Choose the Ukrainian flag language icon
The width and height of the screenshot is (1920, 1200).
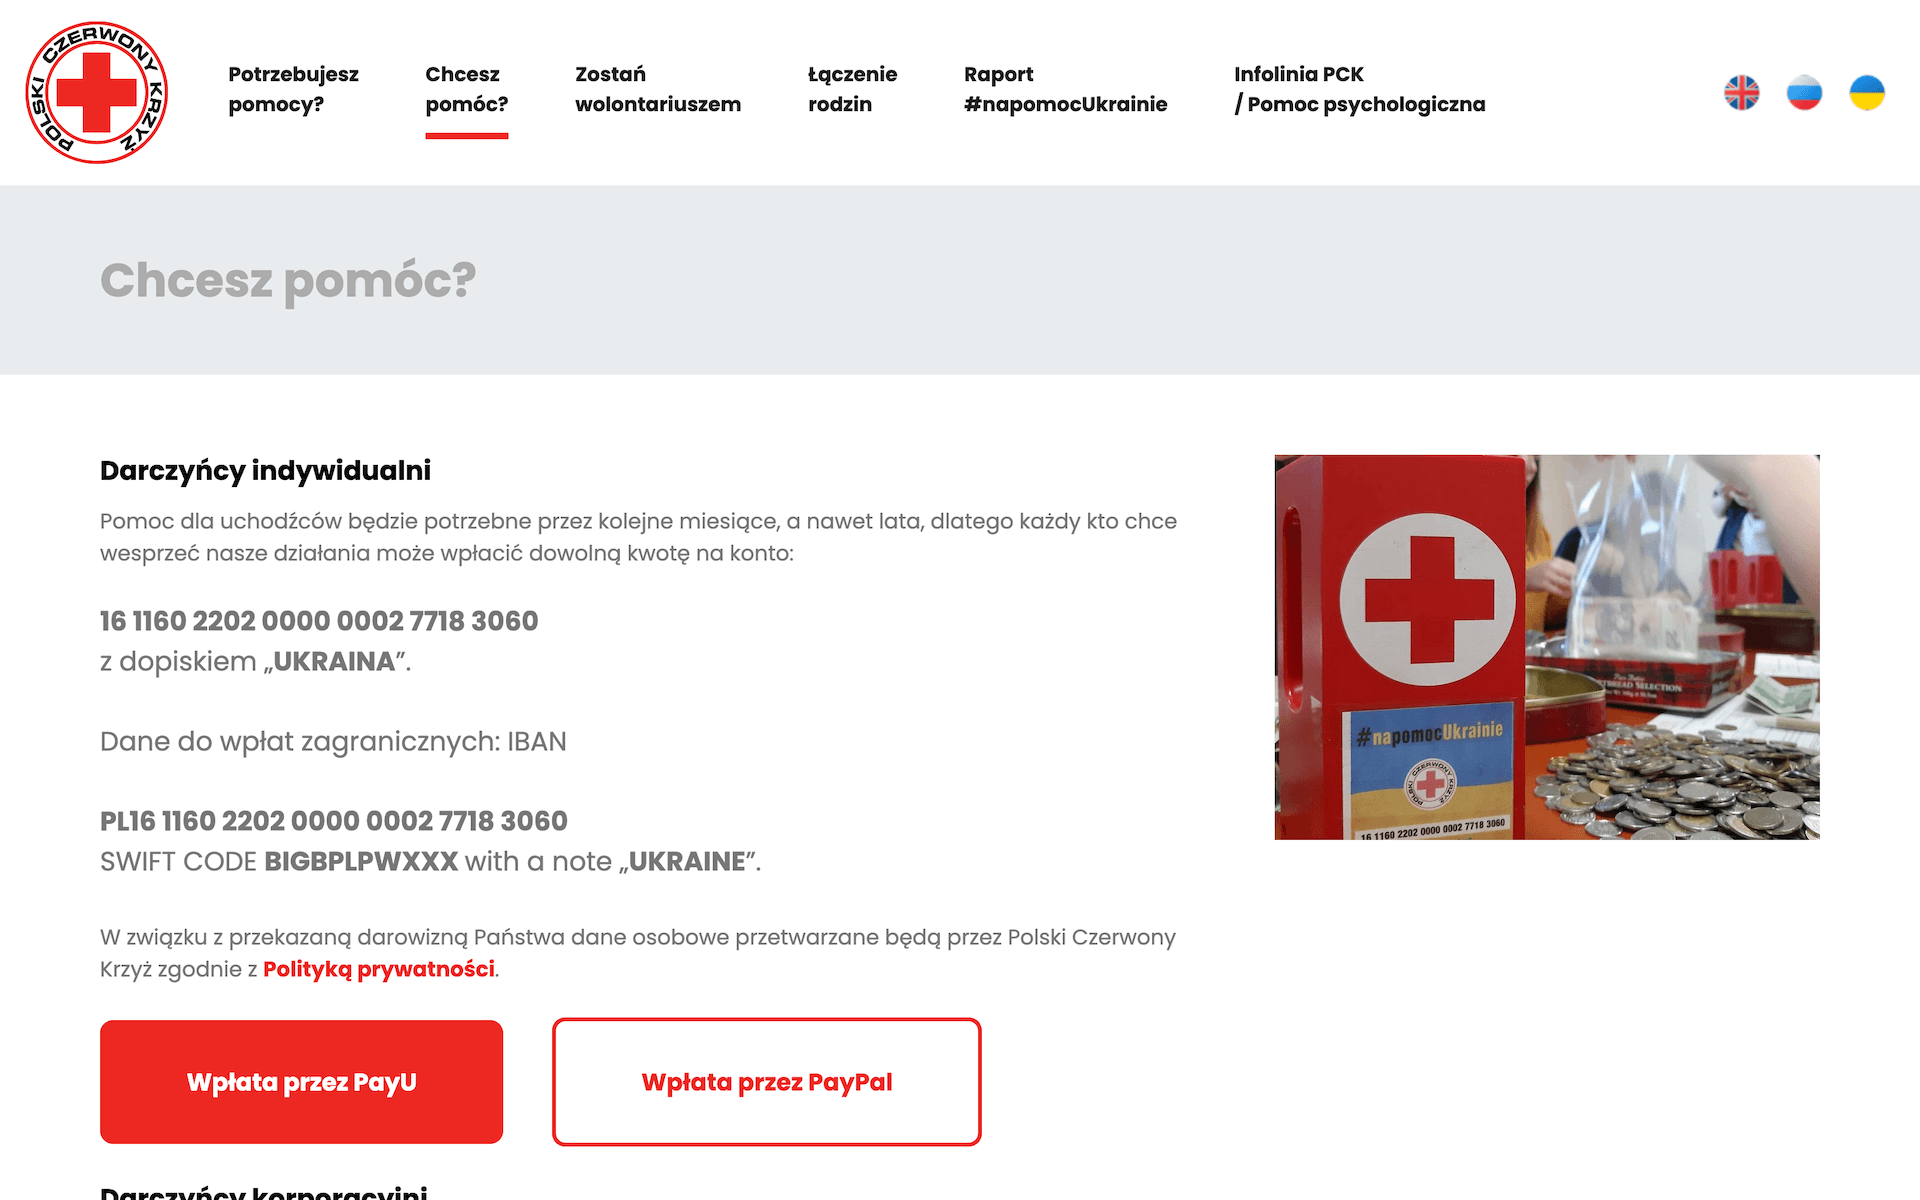click(x=1866, y=93)
